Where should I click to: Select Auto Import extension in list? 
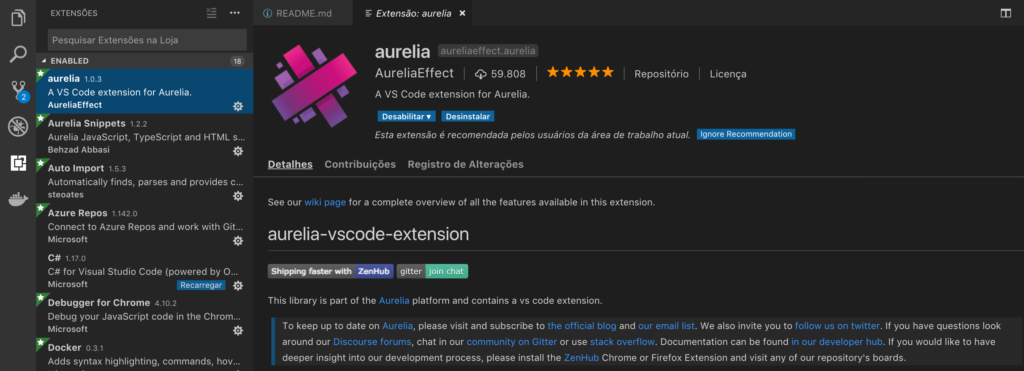point(145,181)
